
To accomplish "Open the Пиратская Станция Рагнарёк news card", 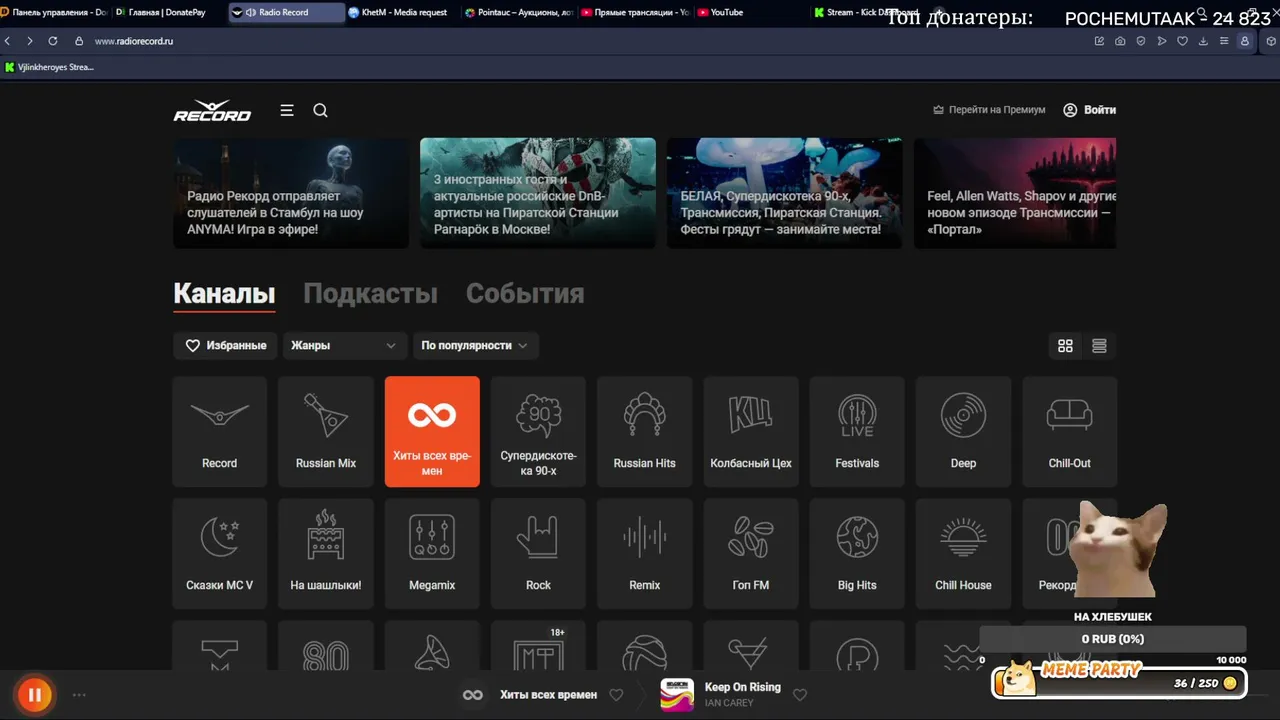I will pos(538,193).
